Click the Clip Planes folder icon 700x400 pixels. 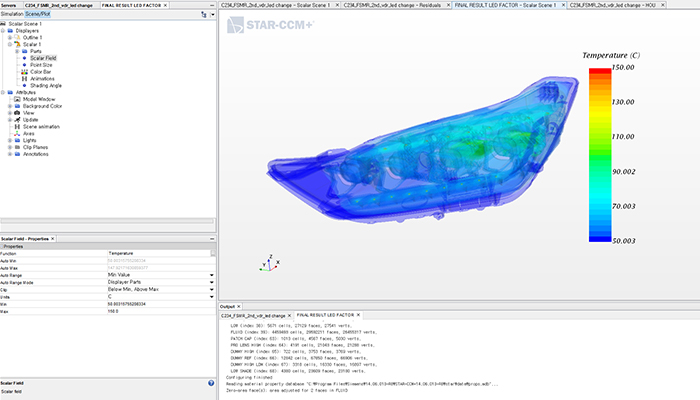pyautogui.click(x=17, y=147)
